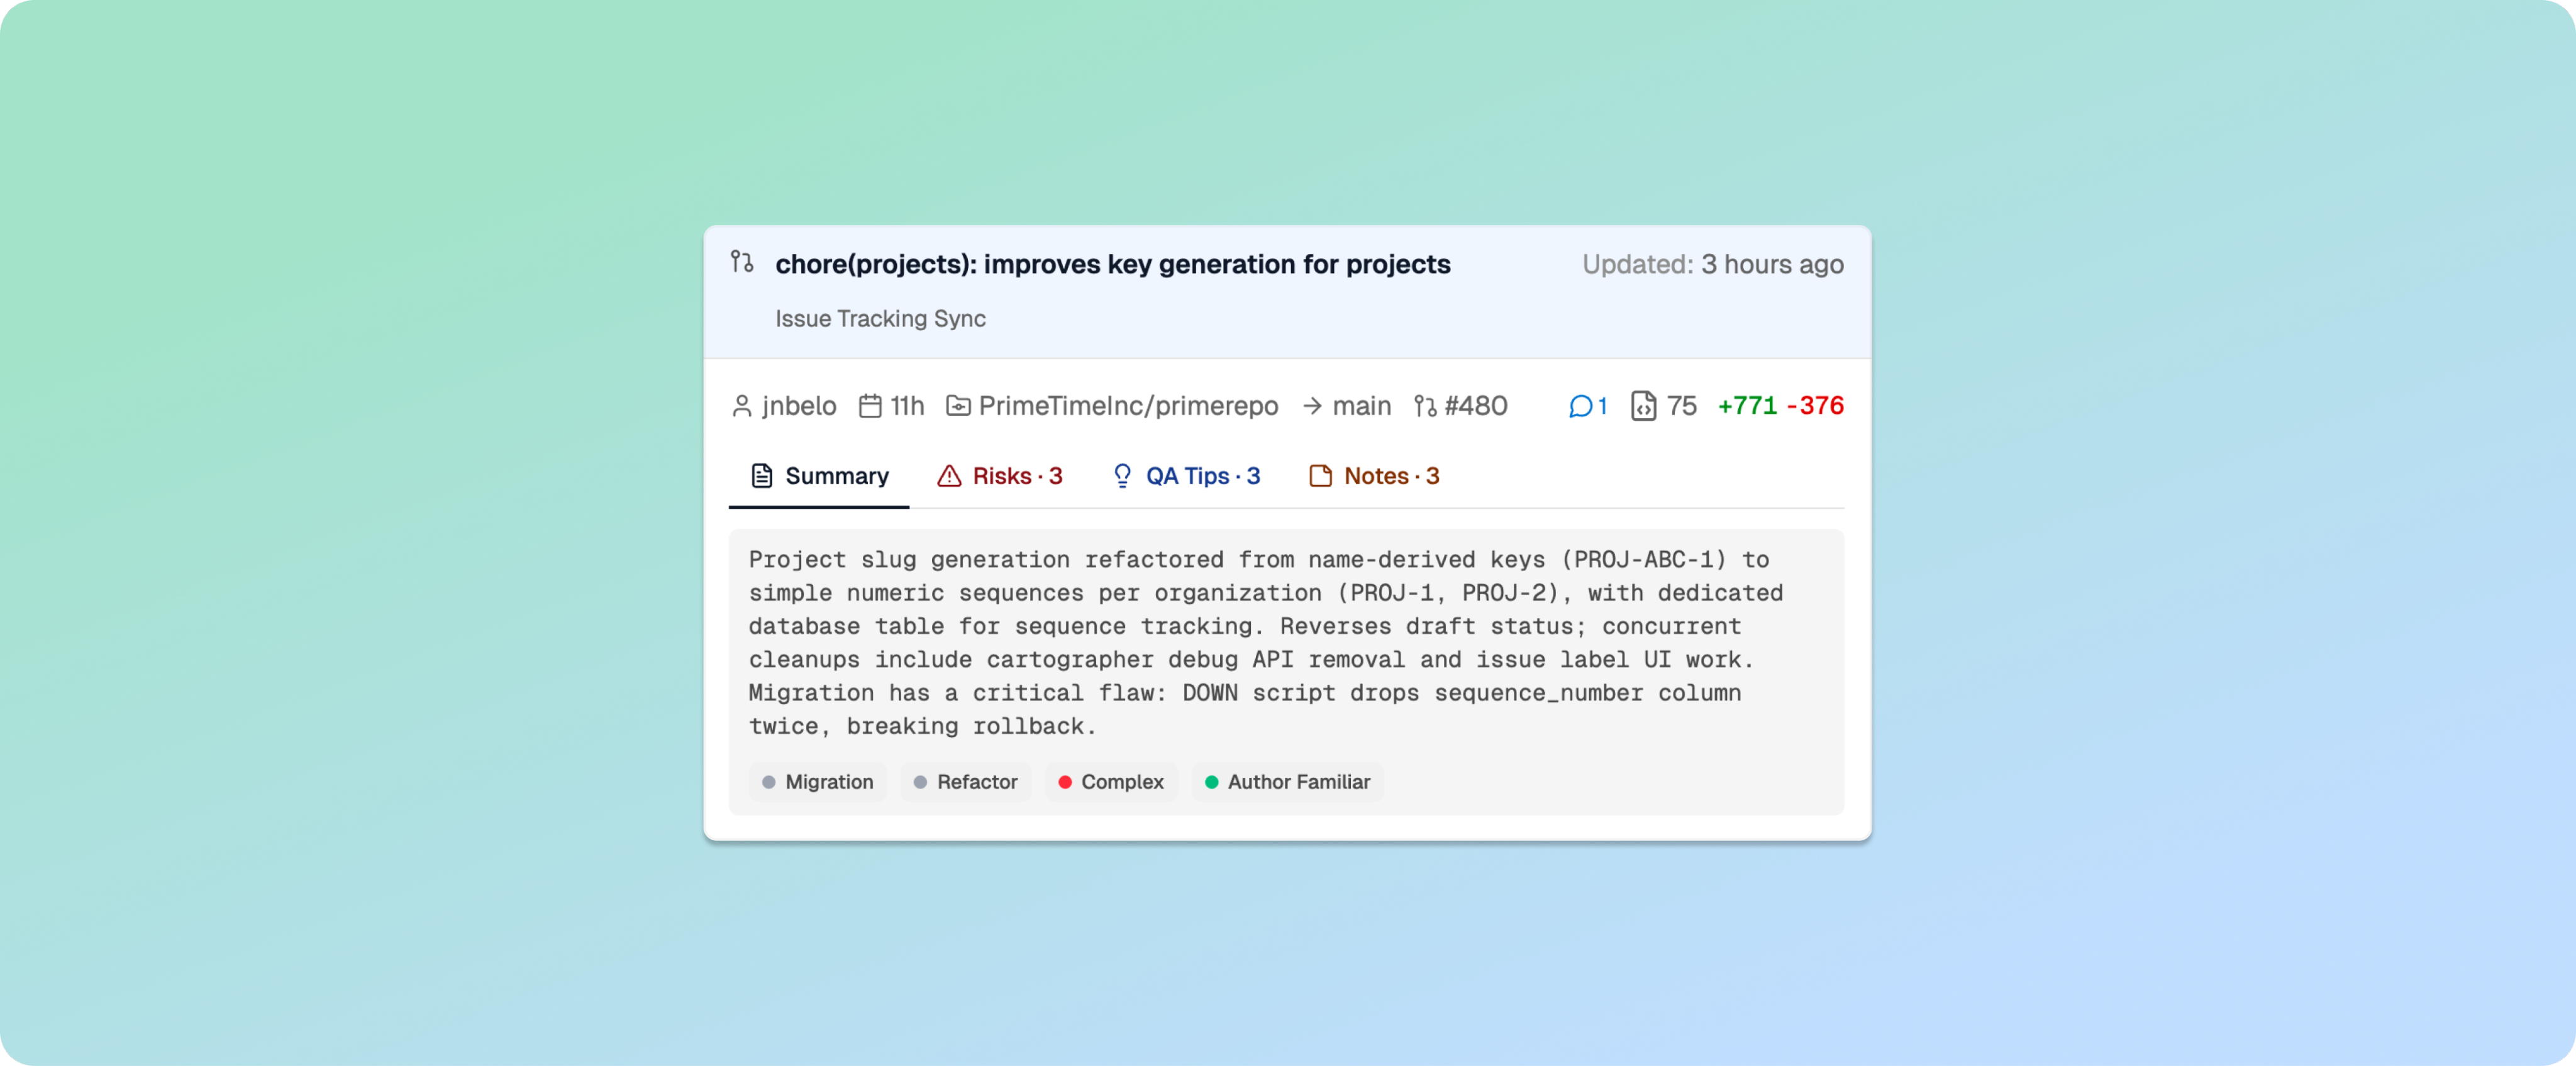Click the calendar icon beside 11h

point(870,406)
